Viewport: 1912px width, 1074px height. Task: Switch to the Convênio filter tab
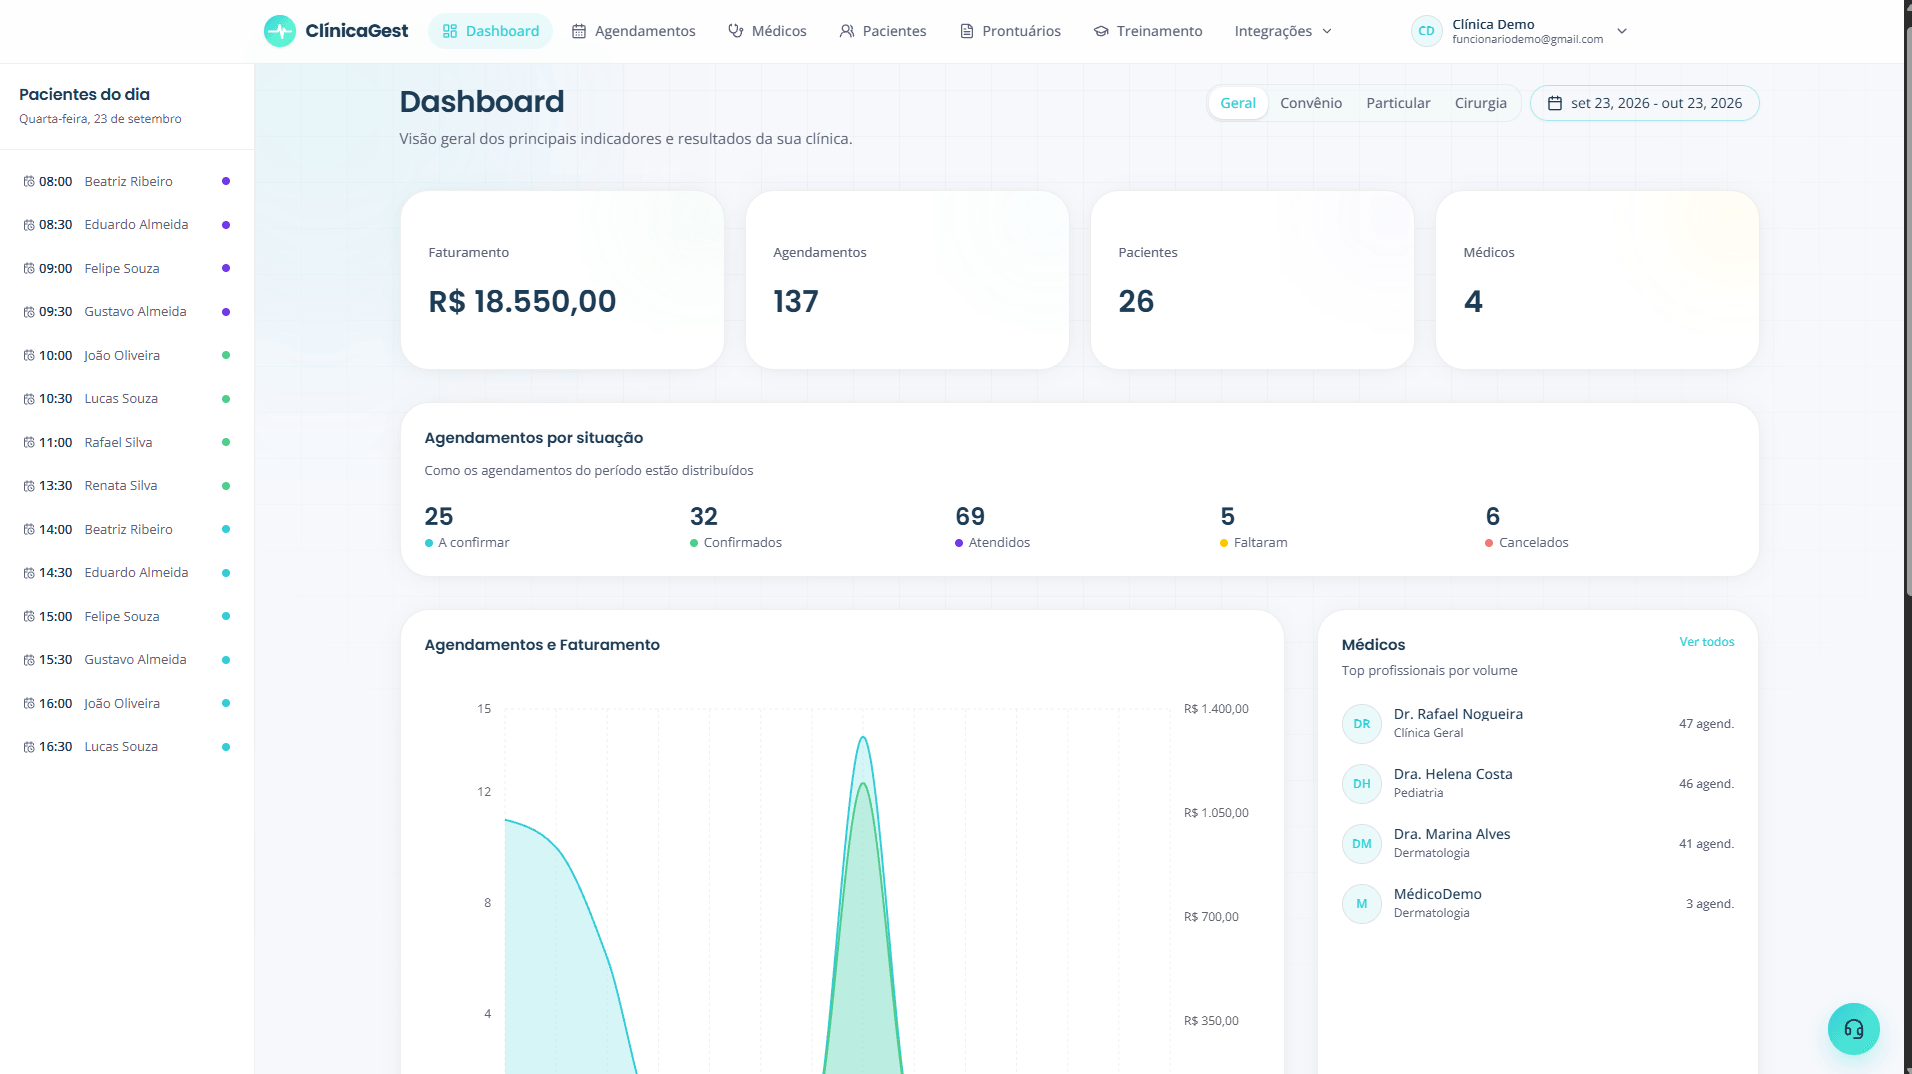coord(1311,103)
